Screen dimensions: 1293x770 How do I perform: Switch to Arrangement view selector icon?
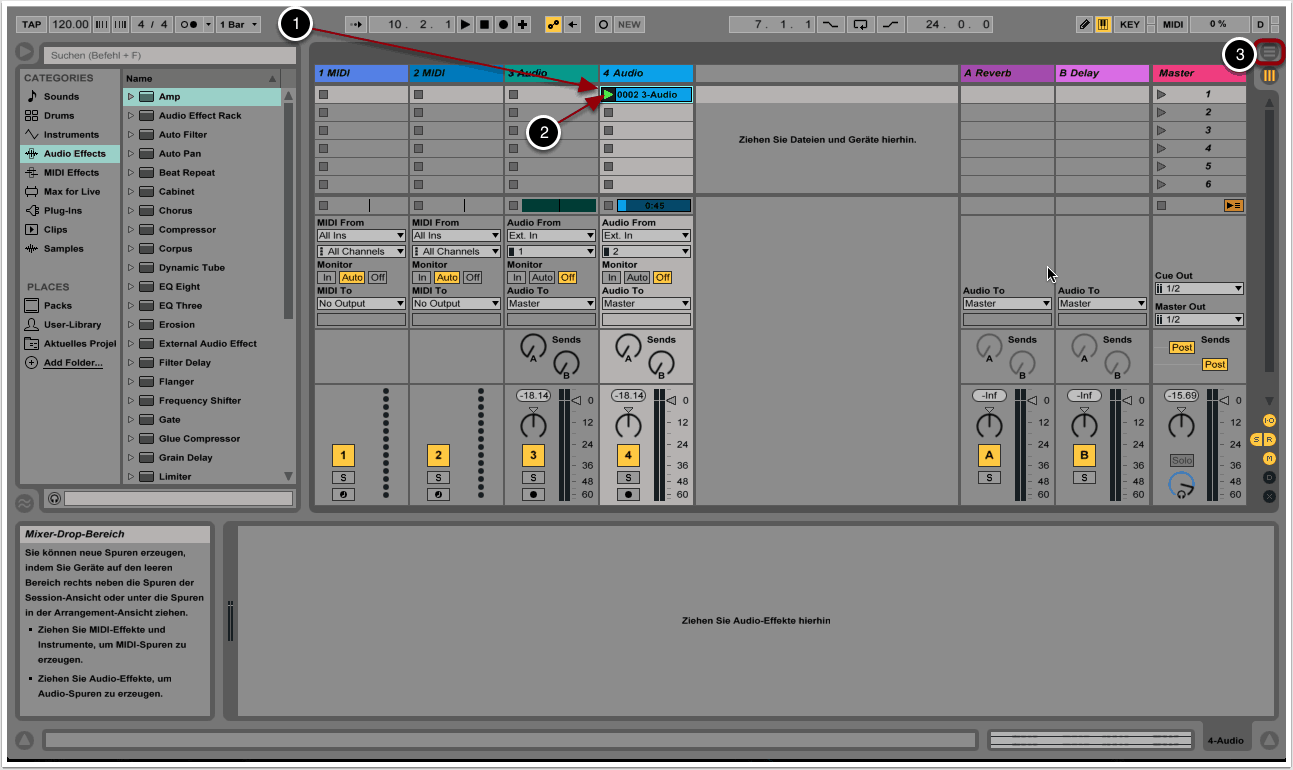(x=1270, y=52)
